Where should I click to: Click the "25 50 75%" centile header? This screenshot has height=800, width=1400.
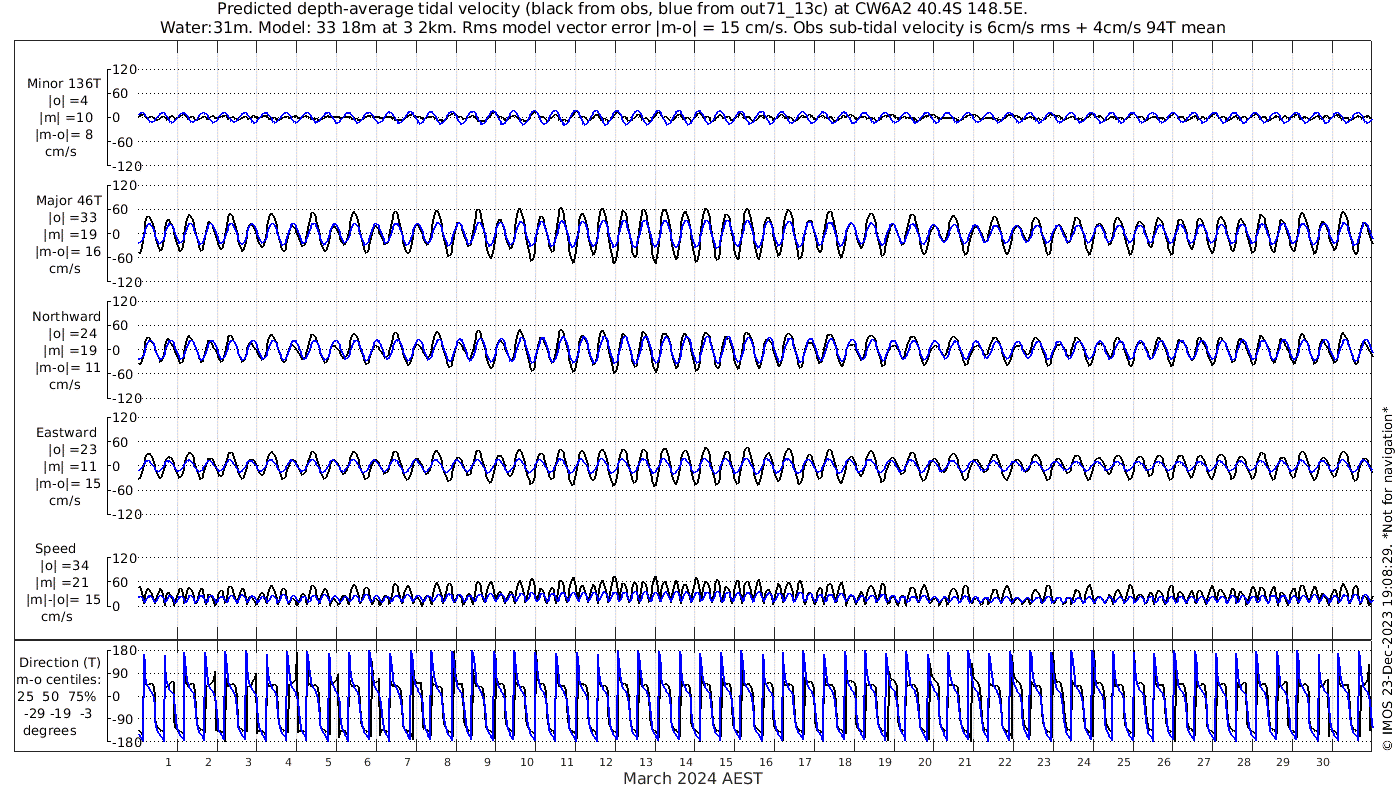(x=56, y=696)
